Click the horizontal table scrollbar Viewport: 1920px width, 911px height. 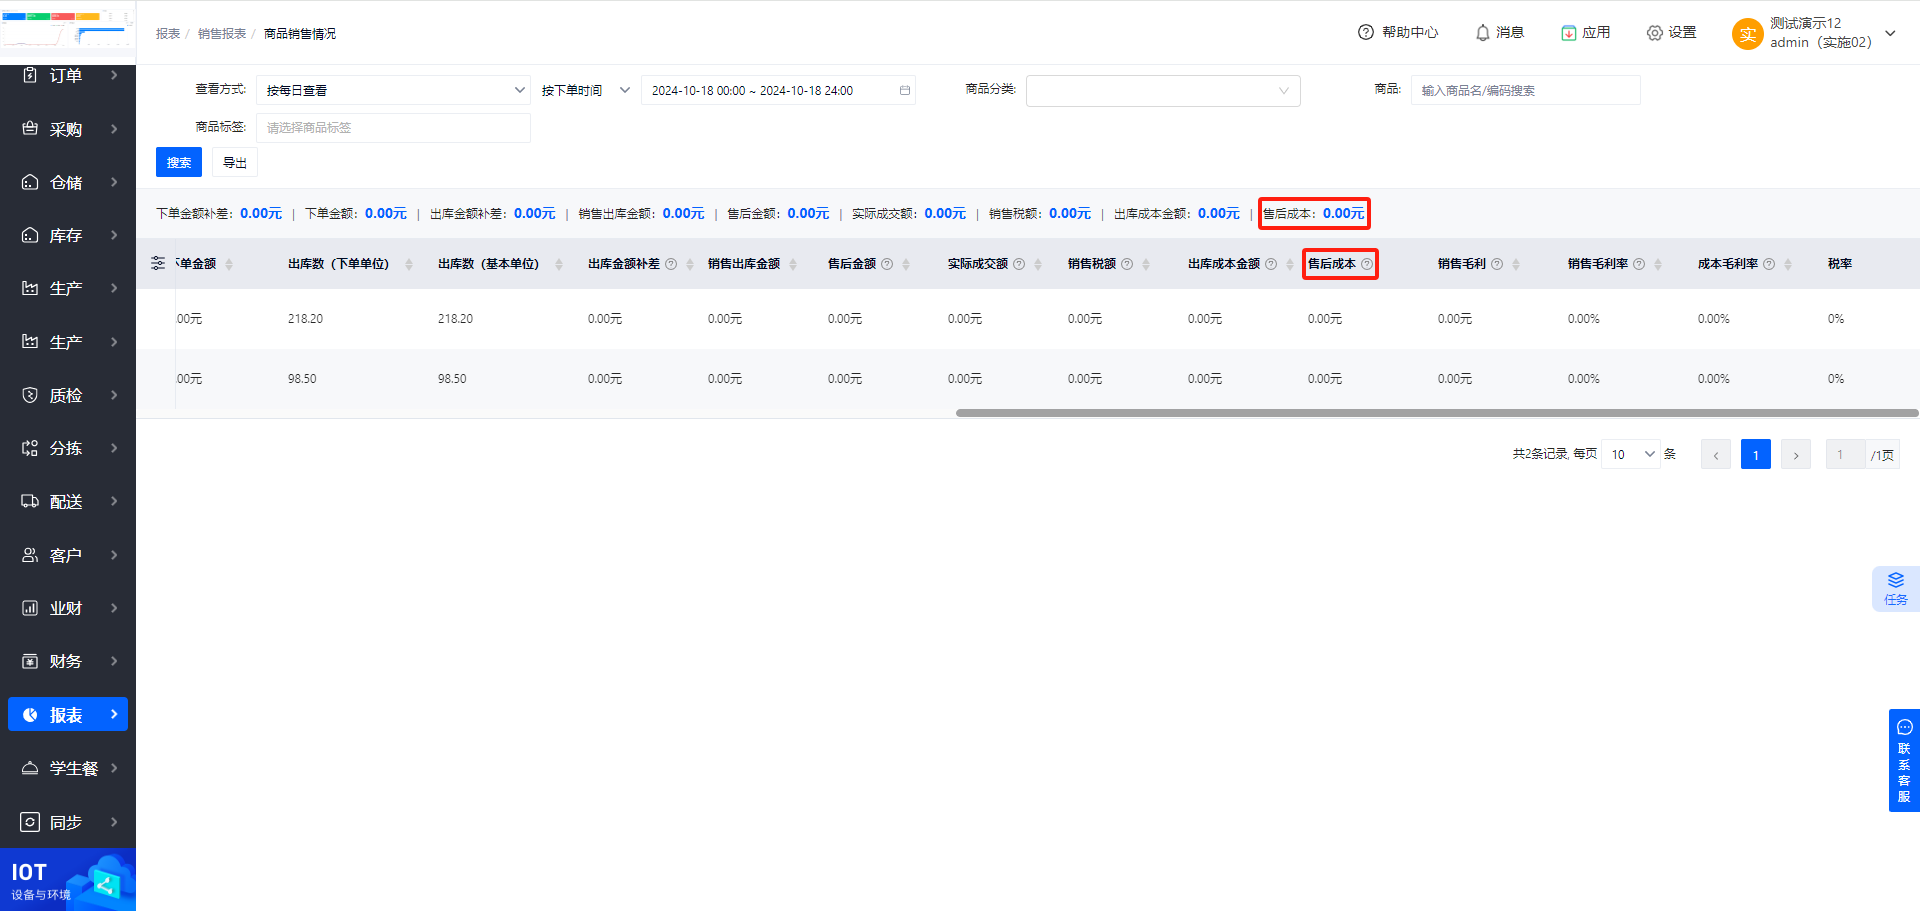1437,413
